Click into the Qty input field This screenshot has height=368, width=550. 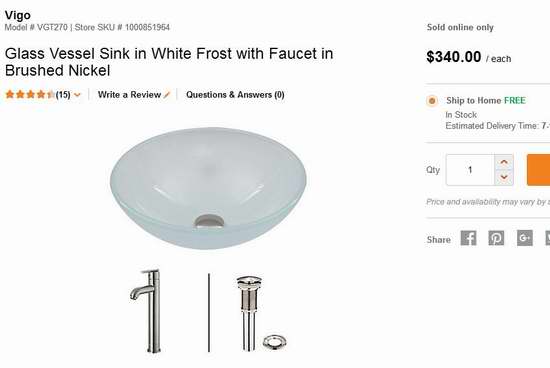[470, 170]
